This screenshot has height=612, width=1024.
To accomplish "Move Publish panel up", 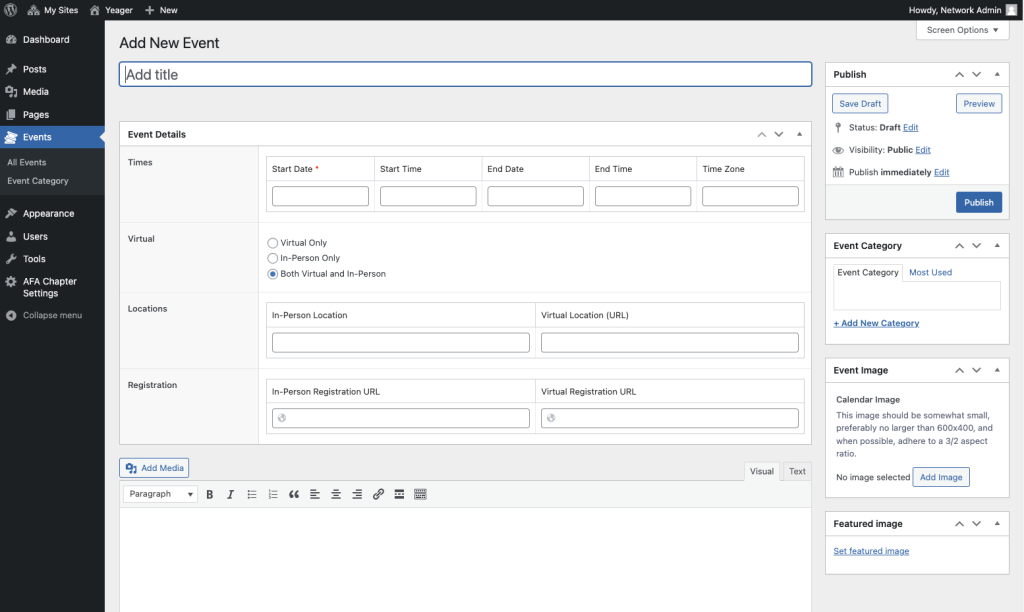I will (959, 74).
